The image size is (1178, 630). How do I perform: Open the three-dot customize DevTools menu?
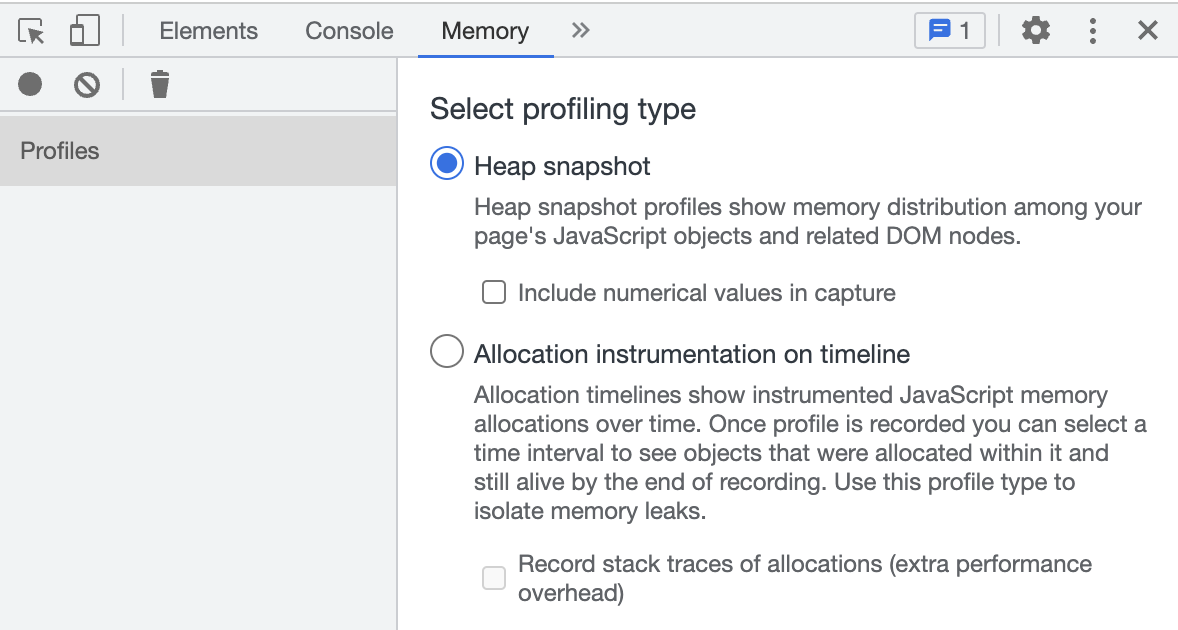tap(1093, 31)
